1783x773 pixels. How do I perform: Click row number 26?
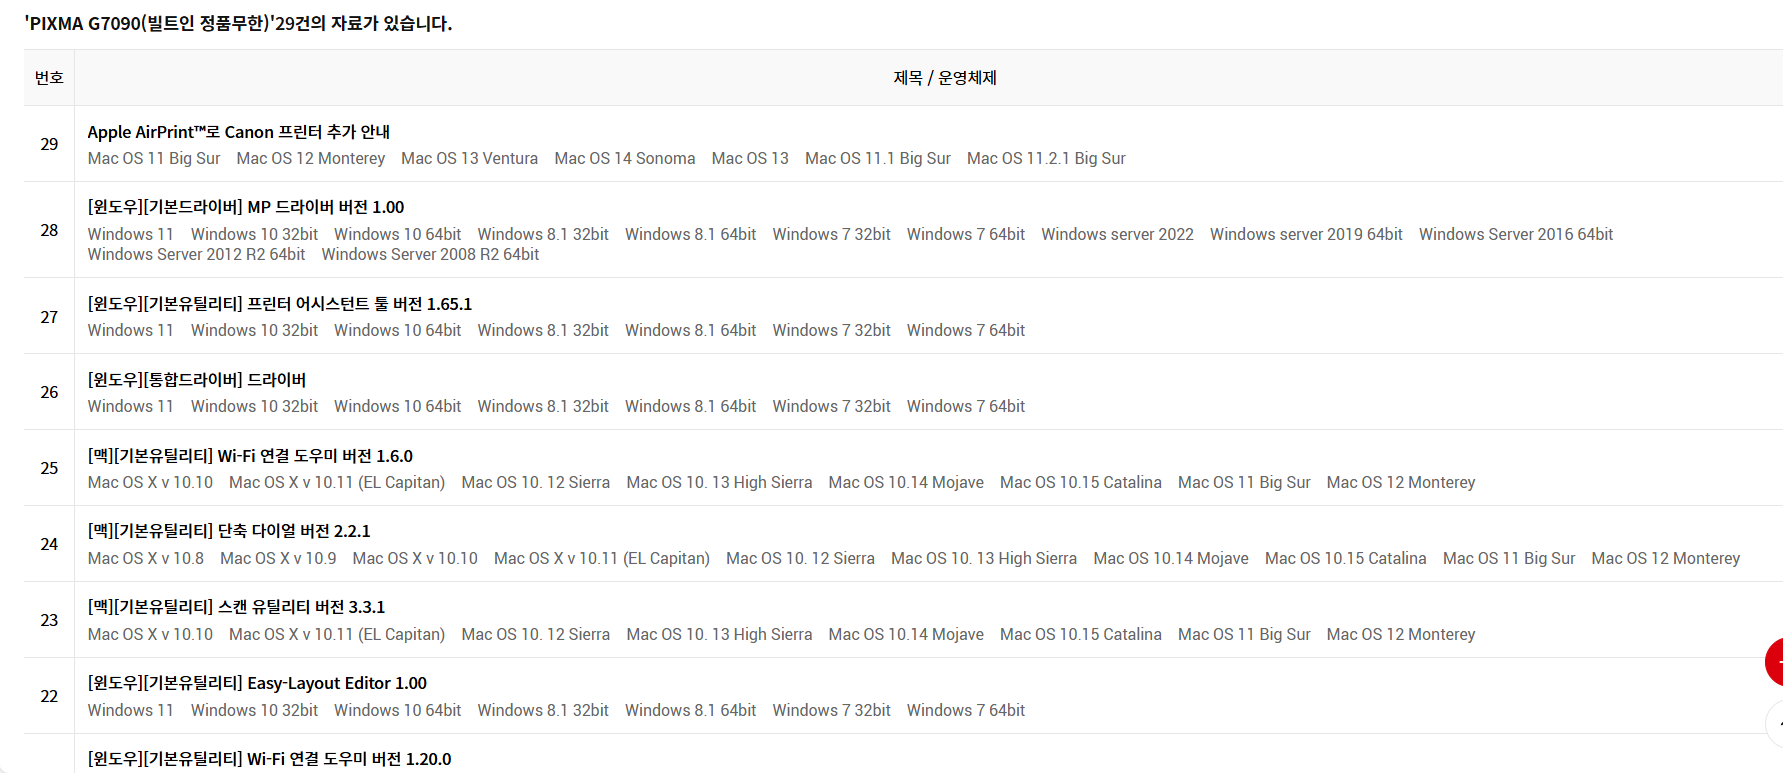coord(49,392)
